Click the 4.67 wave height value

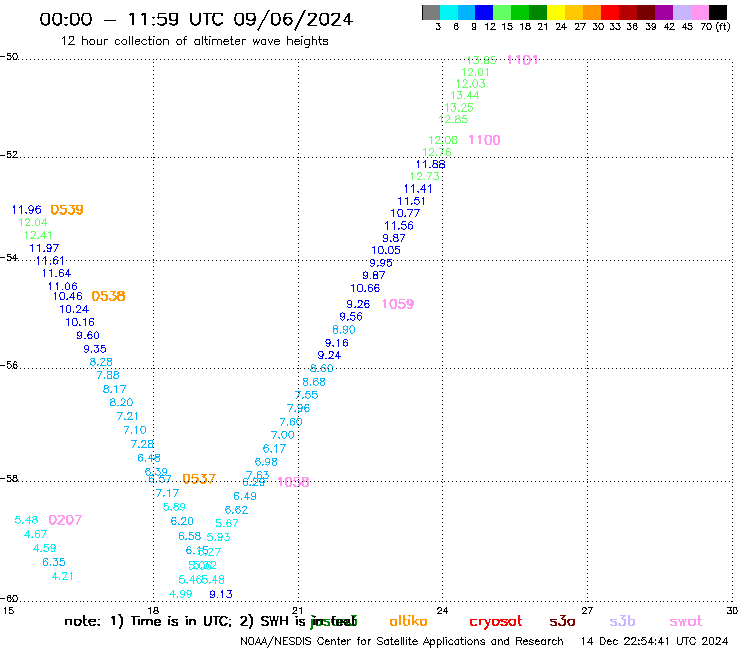click(35, 534)
